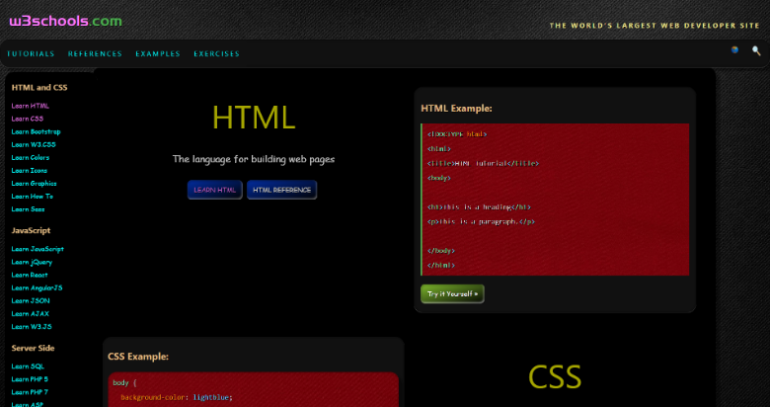Click the 'body {' CSS code line
This screenshot has width=770, height=407.
125,382
